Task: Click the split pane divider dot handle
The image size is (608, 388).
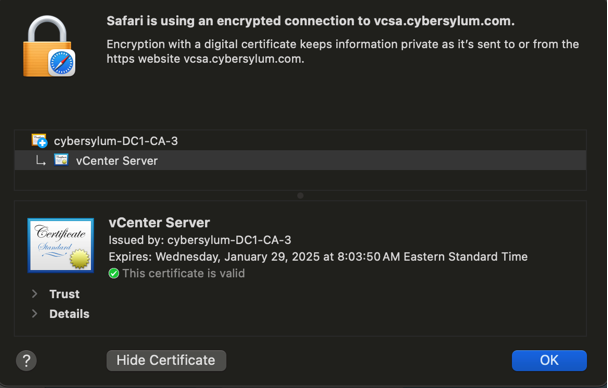Action: (300, 196)
